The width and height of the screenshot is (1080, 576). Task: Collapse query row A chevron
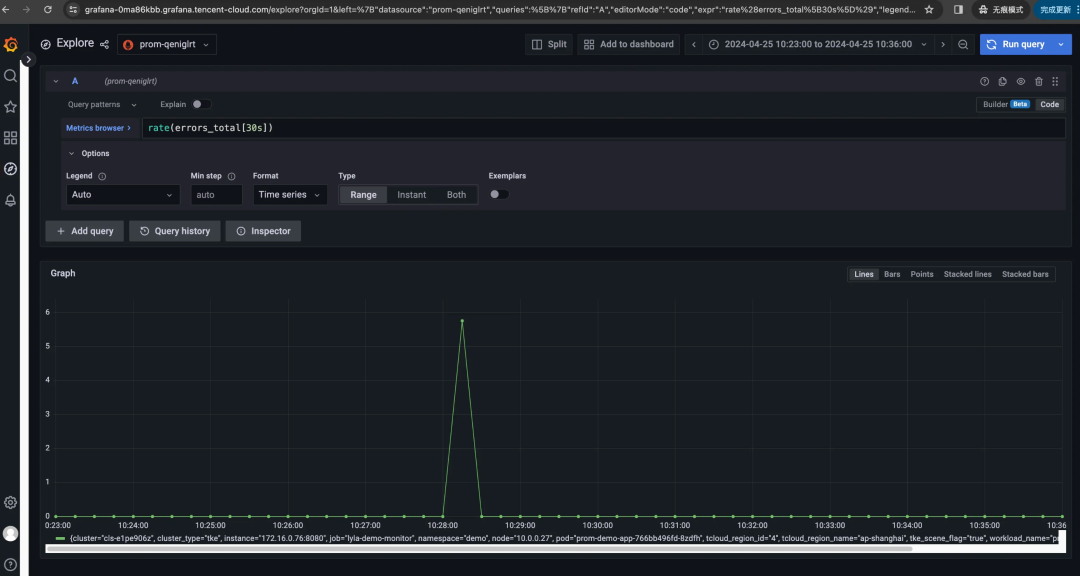pos(56,81)
